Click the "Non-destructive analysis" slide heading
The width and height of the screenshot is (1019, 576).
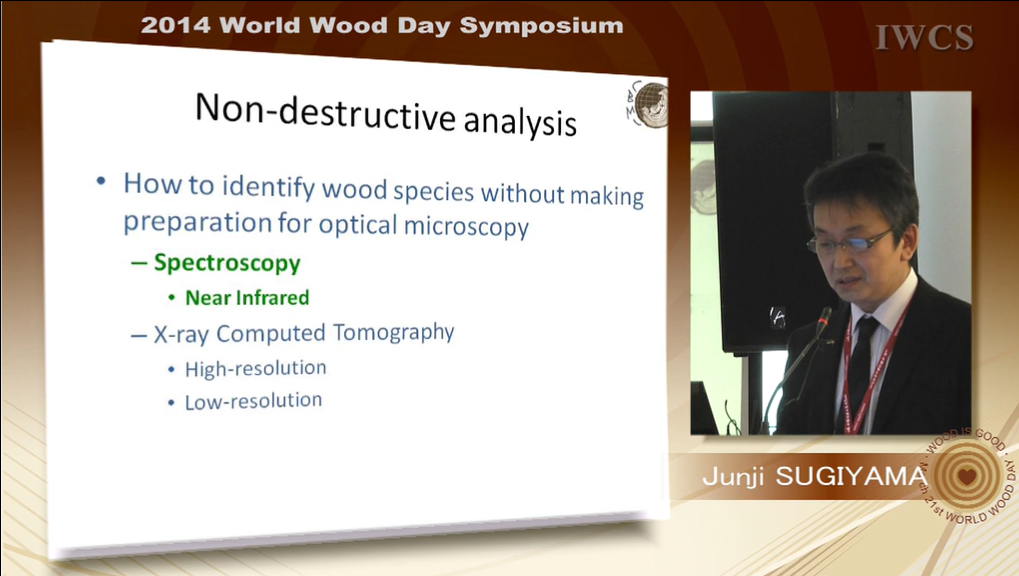pyautogui.click(x=385, y=114)
